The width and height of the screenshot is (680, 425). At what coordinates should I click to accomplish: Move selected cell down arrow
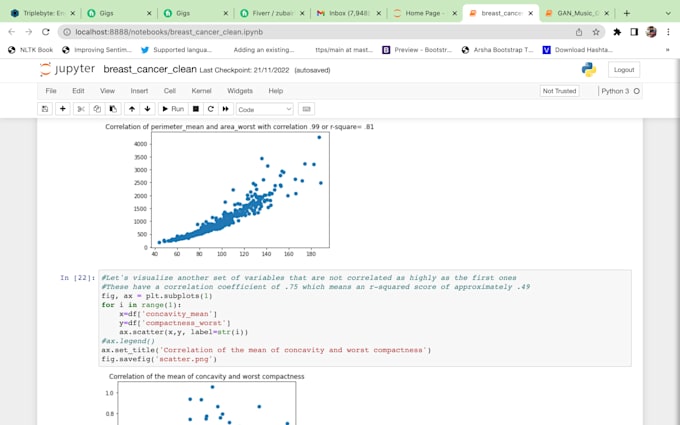coord(147,109)
